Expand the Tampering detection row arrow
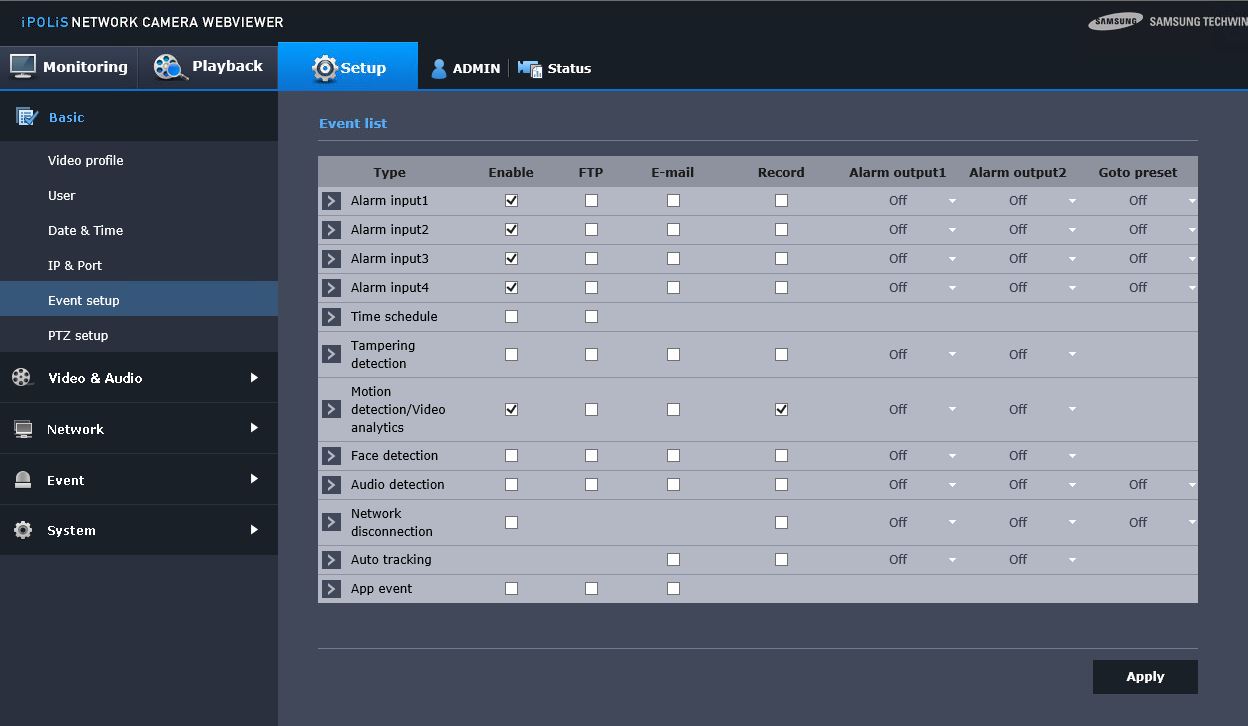 [x=332, y=354]
